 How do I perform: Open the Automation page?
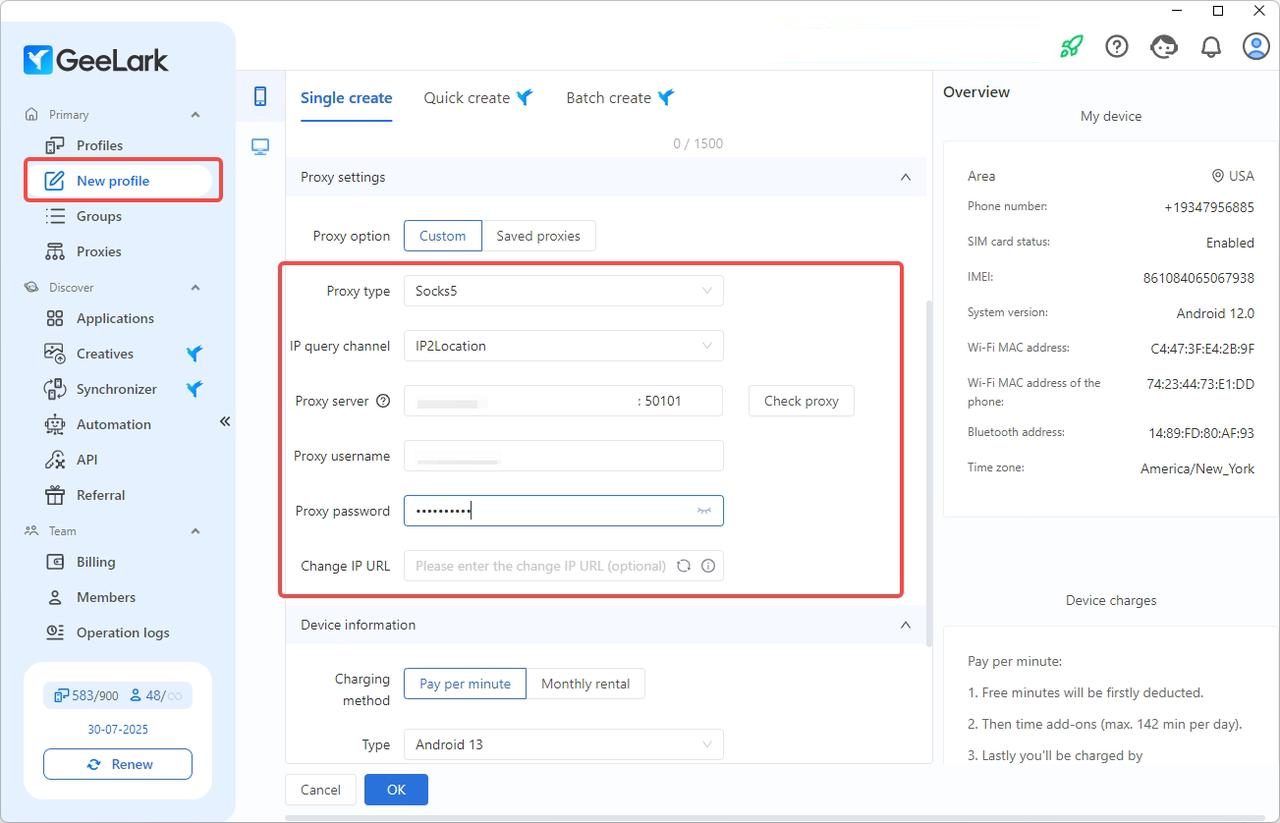[113, 424]
